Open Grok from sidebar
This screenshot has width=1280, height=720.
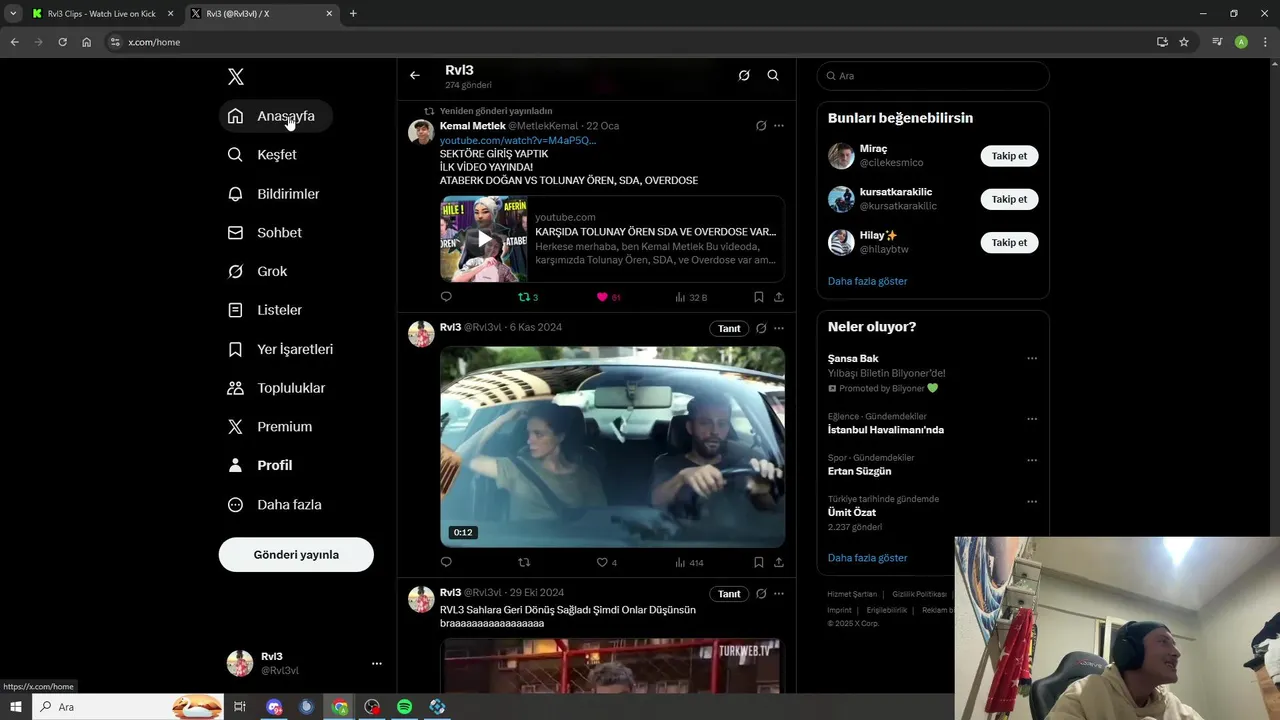[258, 272]
